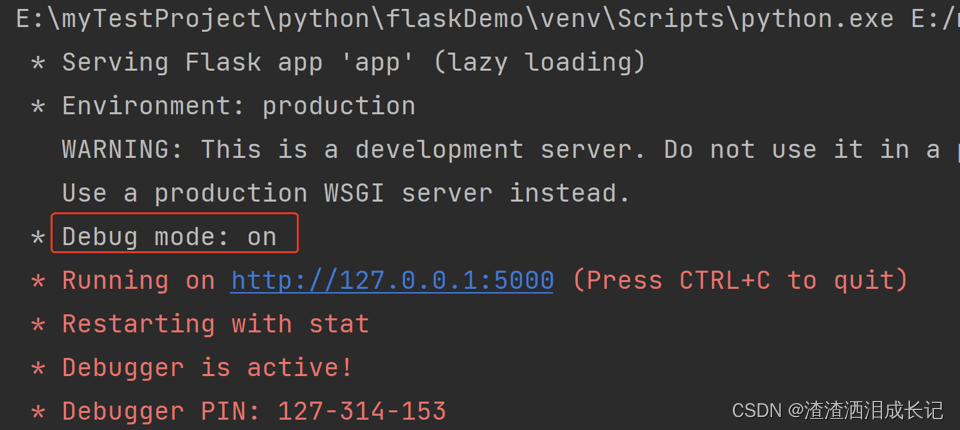Viewport: 960px width, 430px height.
Task: Click the word "WSGI" in the console
Action: [x=354, y=194]
